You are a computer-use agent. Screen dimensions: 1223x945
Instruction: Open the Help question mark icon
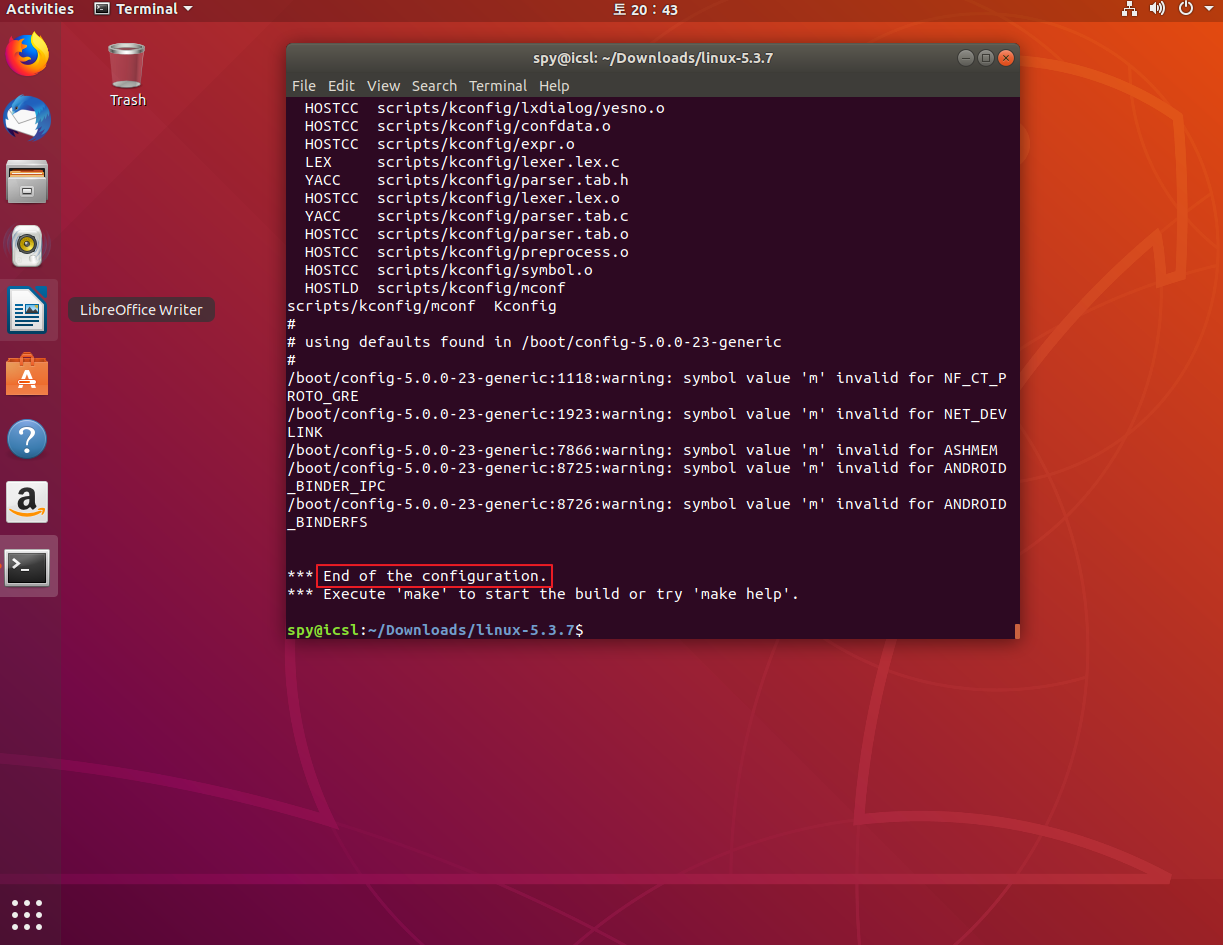pos(28,438)
